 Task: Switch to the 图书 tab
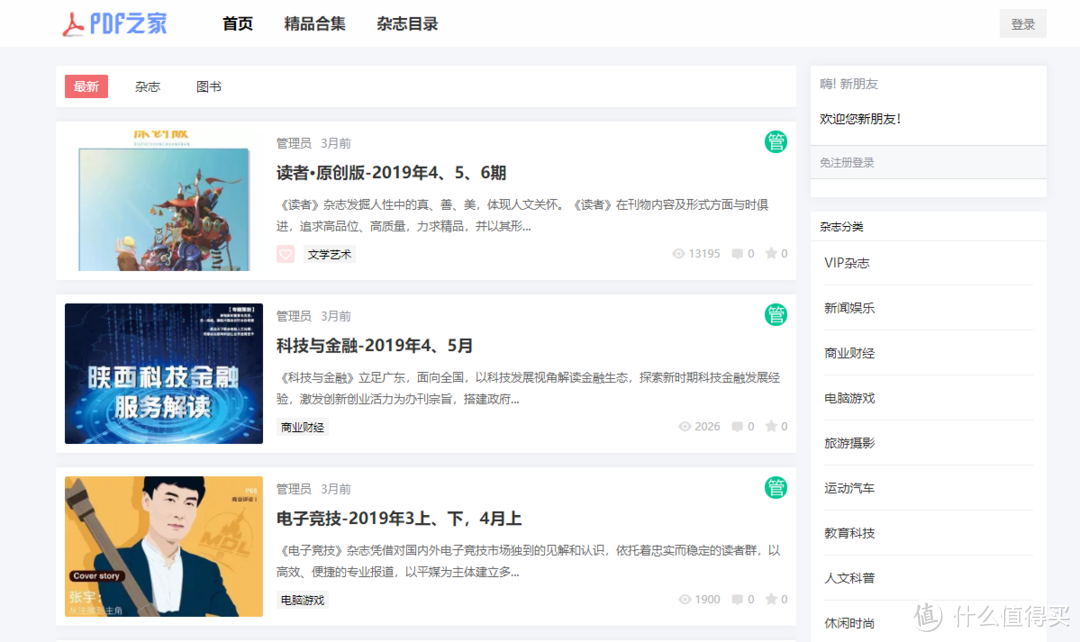(x=209, y=86)
